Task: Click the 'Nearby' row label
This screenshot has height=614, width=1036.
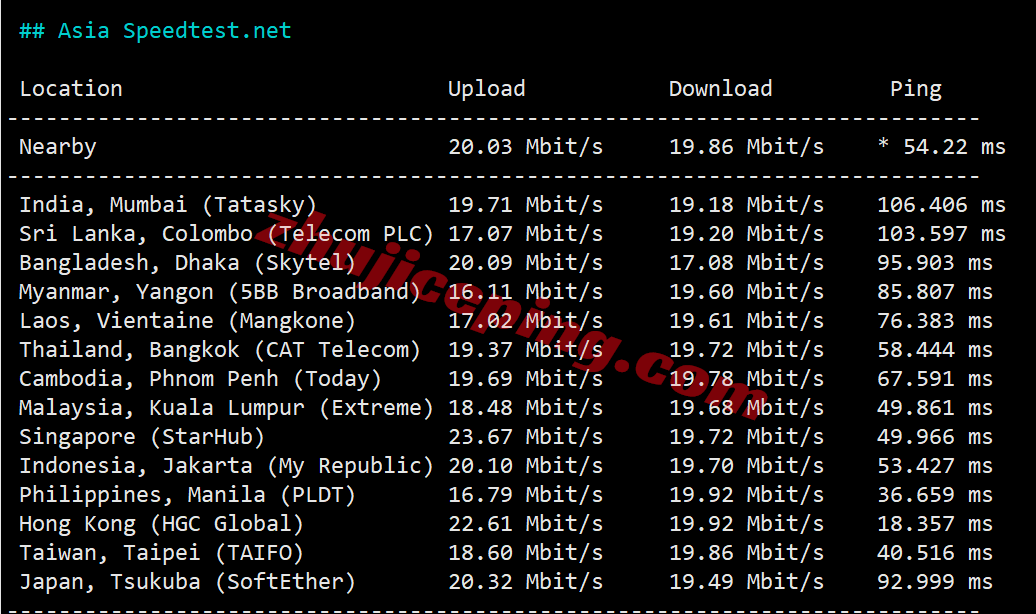Action: tap(57, 147)
